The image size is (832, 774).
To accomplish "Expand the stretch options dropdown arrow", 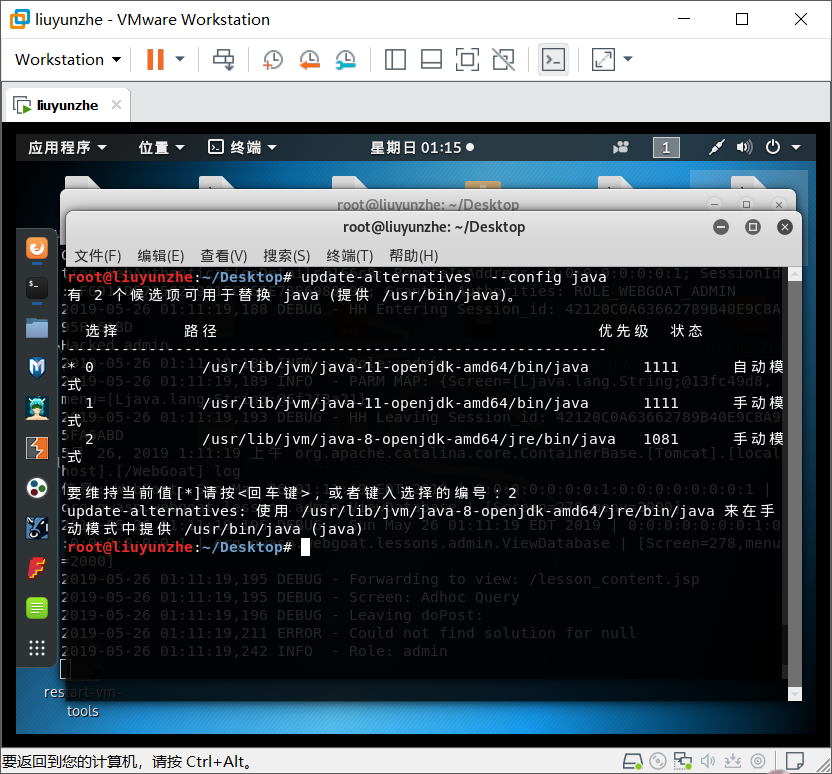I will tap(628, 59).
